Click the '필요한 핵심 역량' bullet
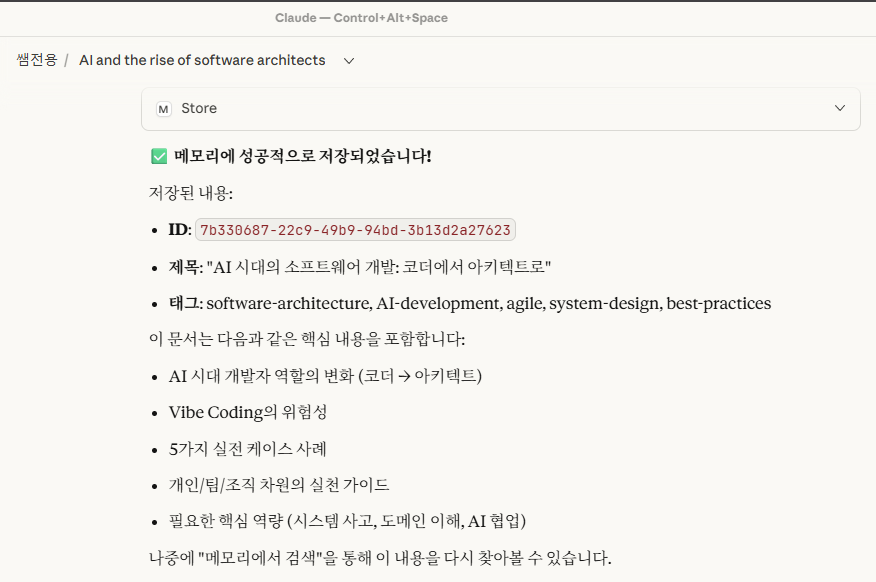 click(347, 521)
